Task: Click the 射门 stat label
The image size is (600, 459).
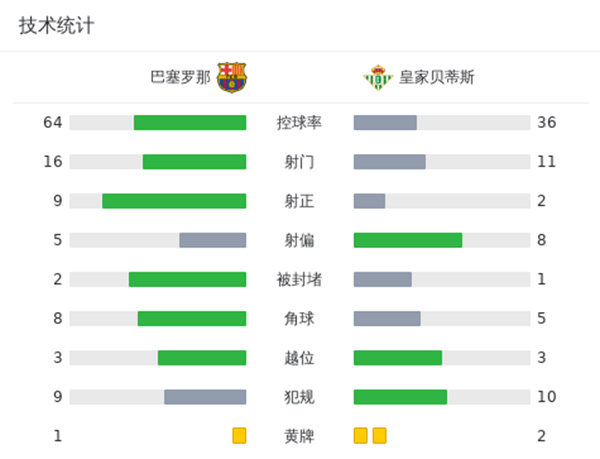Action: coord(299,162)
